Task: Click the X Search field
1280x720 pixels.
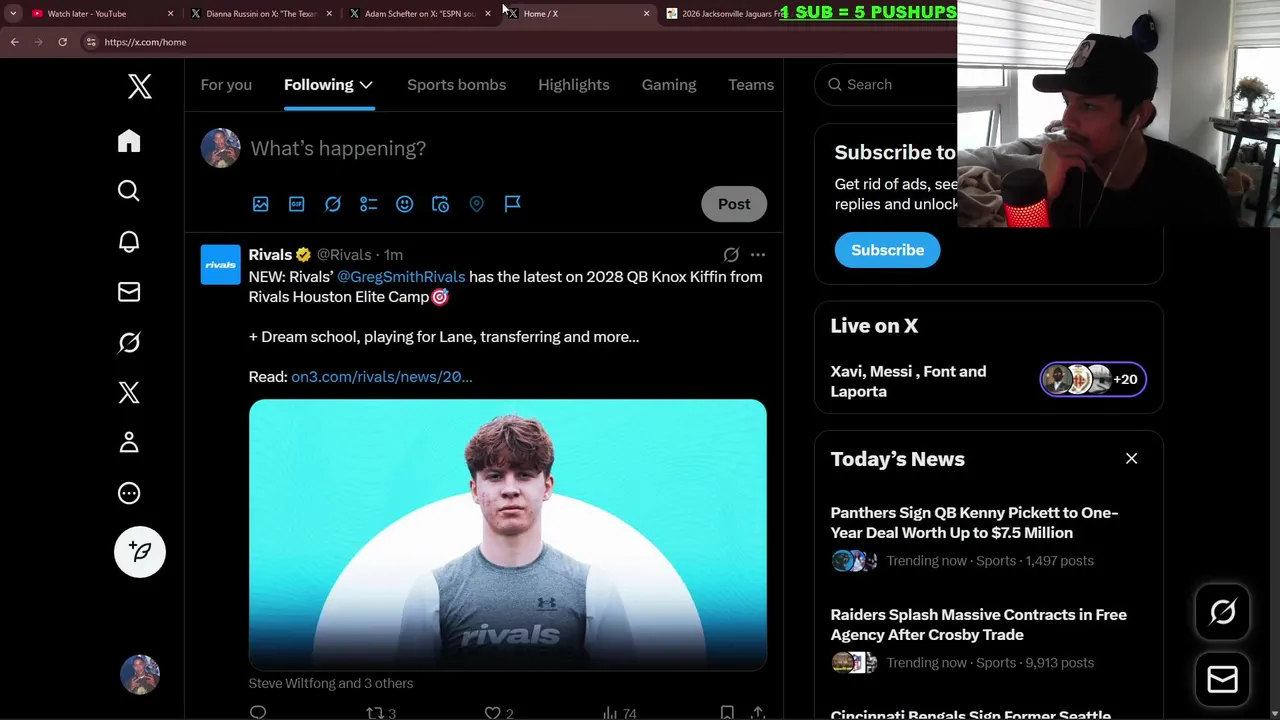Action: pyautogui.click(x=886, y=85)
